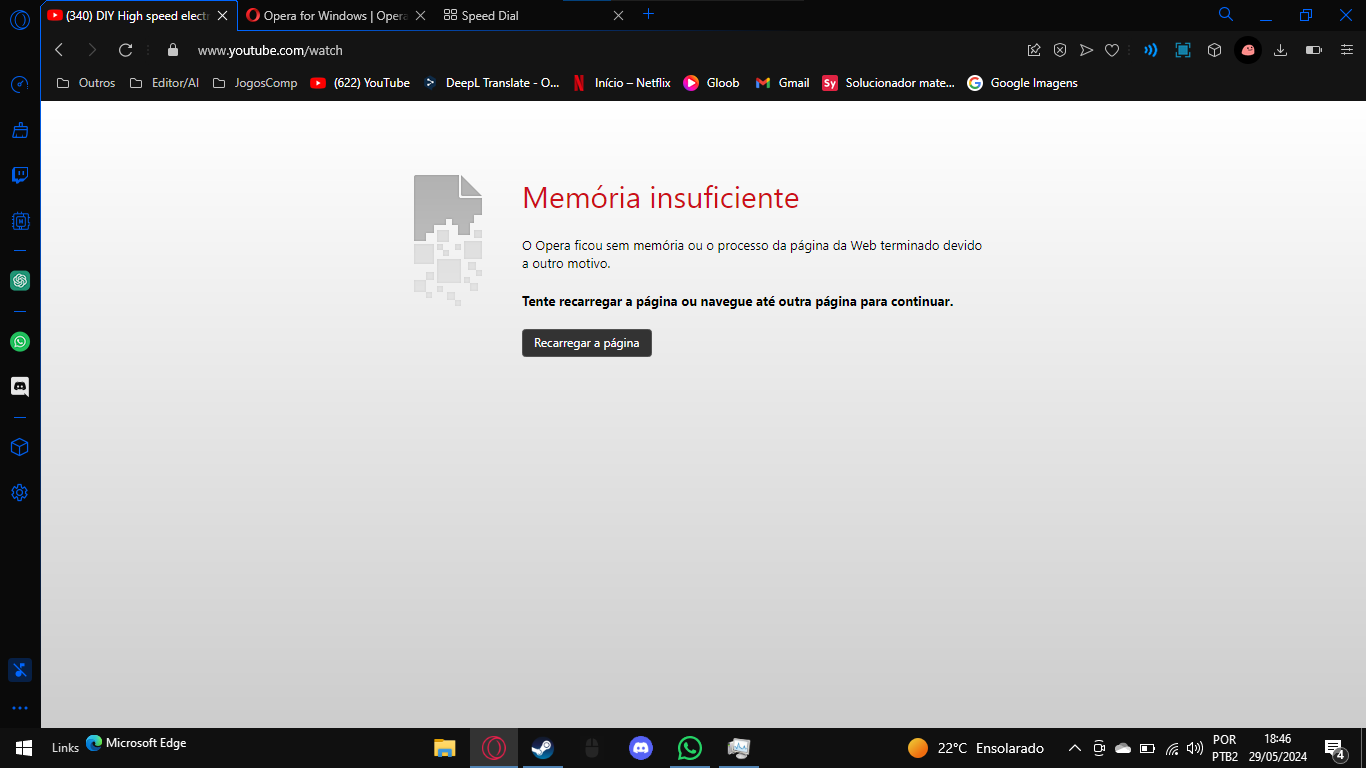Open the Gmail bookmark
Viewport: 1366px width, 768px height.
coord(782,83)
